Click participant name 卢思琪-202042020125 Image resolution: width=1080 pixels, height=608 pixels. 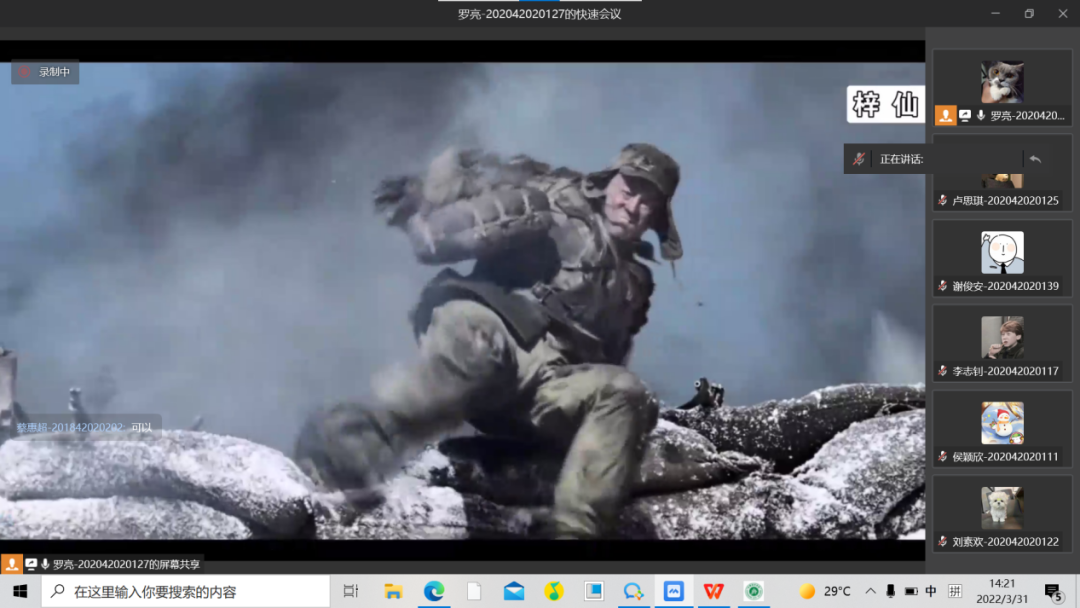pyautogui.click(x=1005, y=200)
